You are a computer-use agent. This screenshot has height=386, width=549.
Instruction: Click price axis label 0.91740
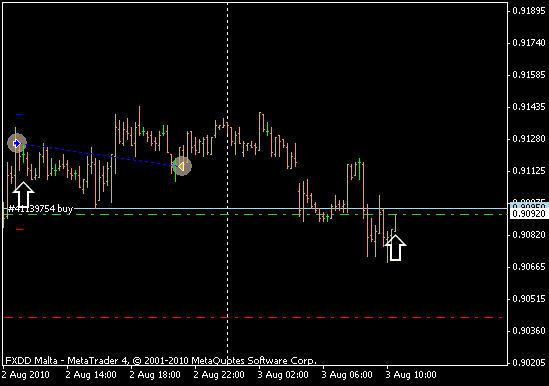(x=529, y=43)
